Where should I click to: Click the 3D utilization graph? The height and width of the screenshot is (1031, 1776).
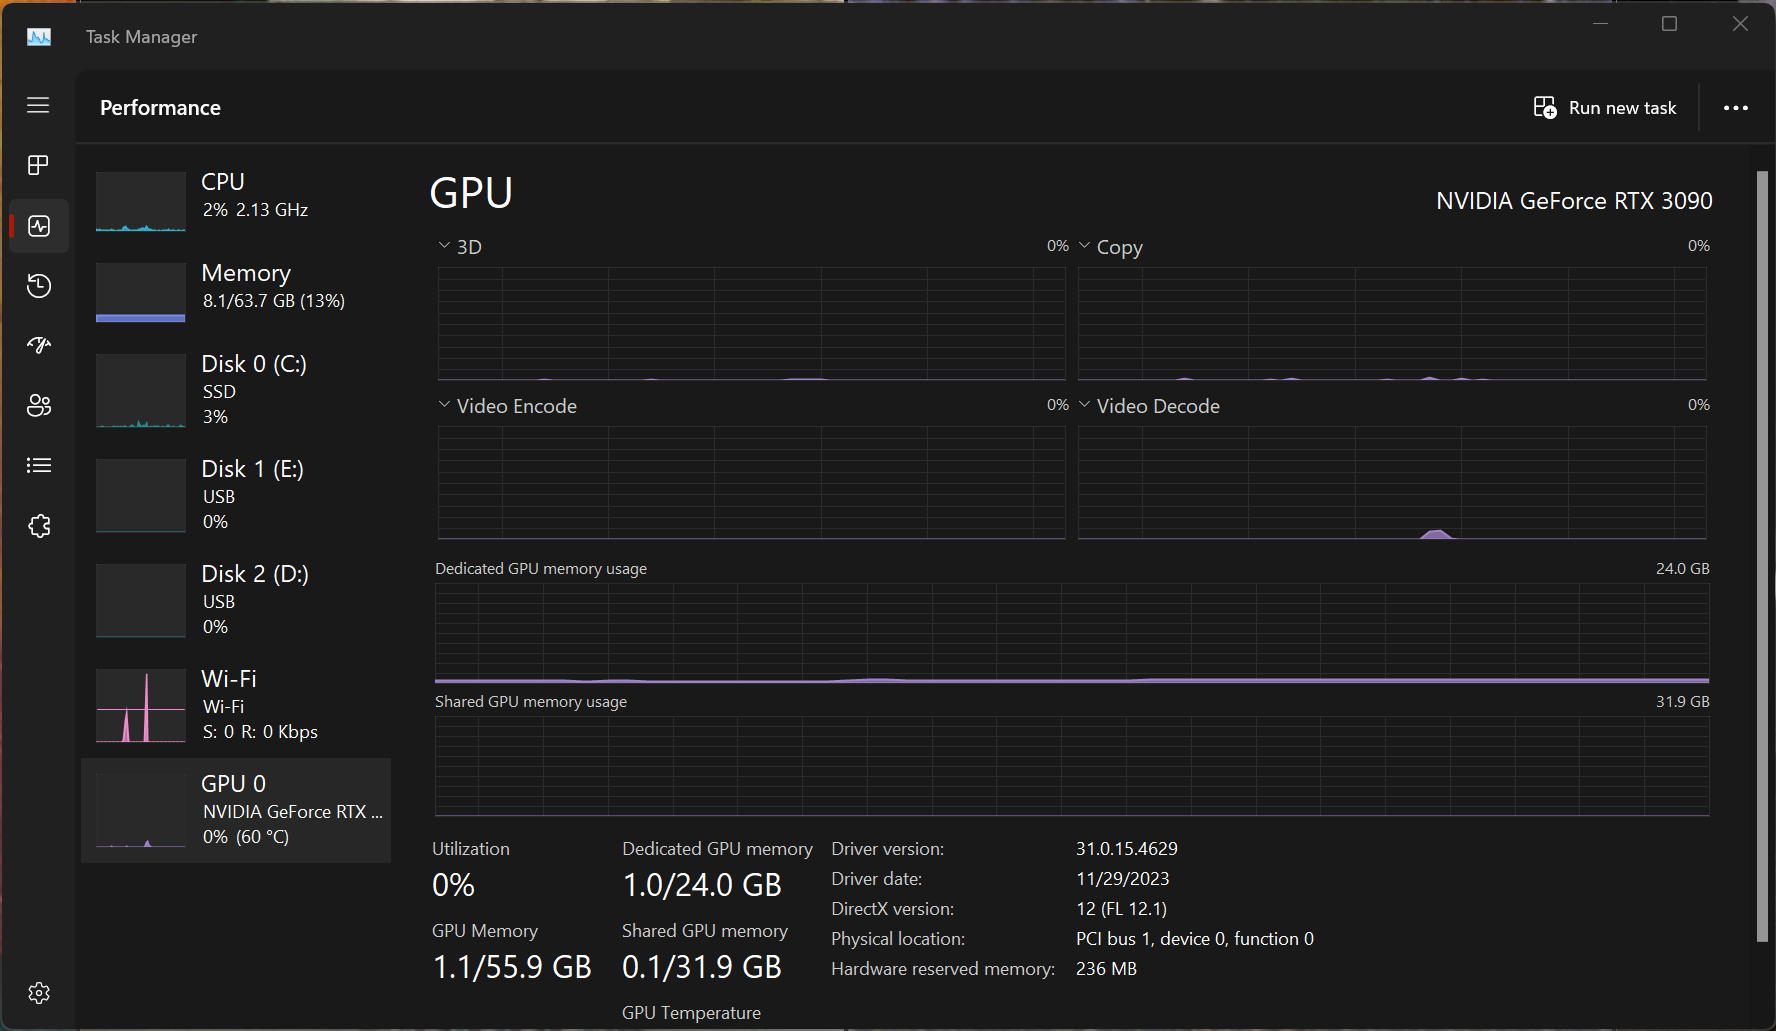coord(752,323)
